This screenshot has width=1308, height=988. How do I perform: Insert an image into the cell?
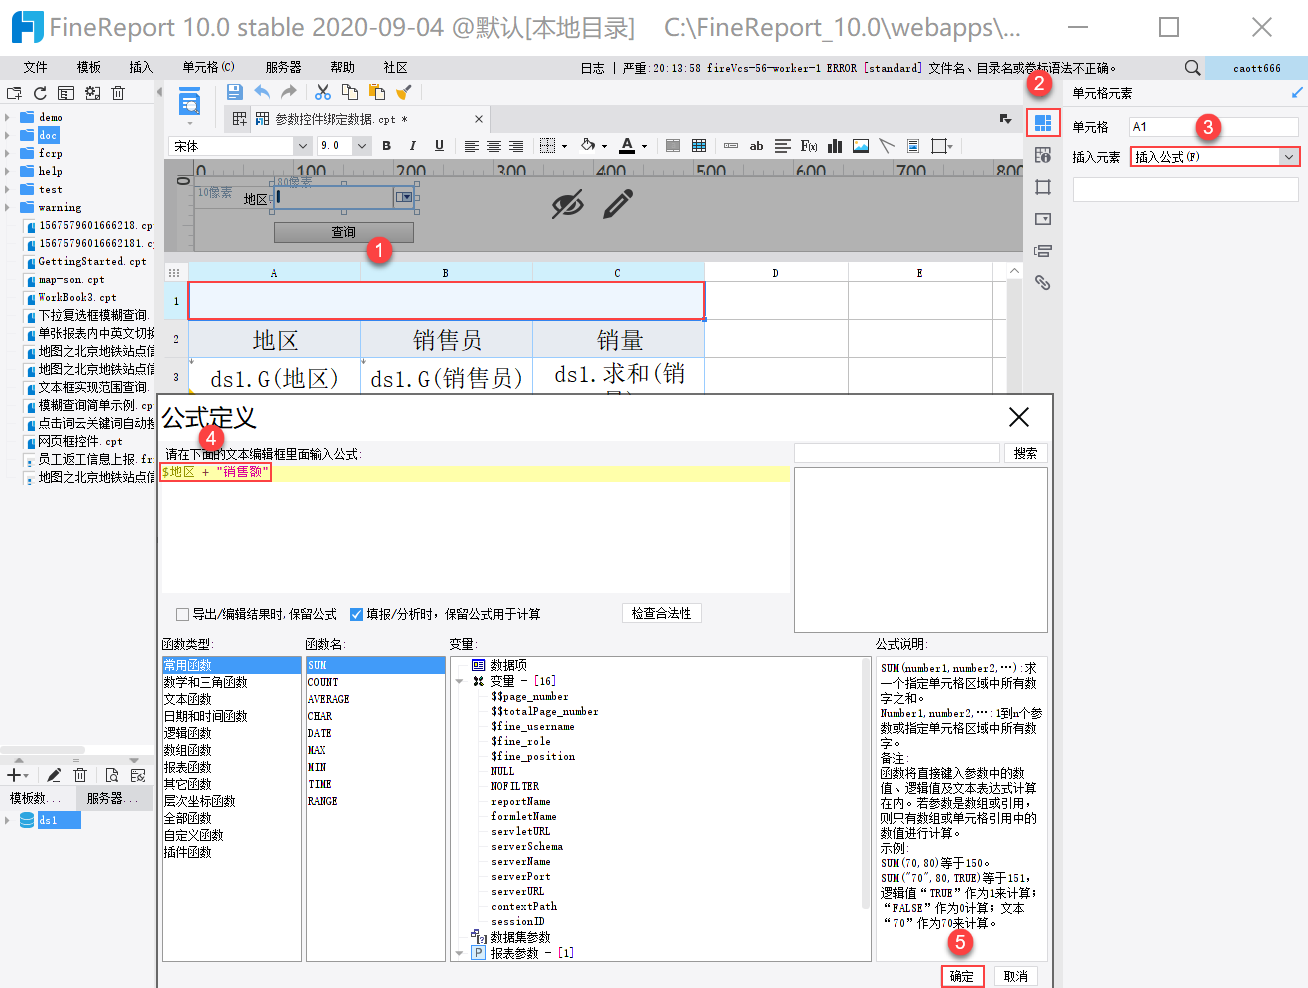coord(861,146)
